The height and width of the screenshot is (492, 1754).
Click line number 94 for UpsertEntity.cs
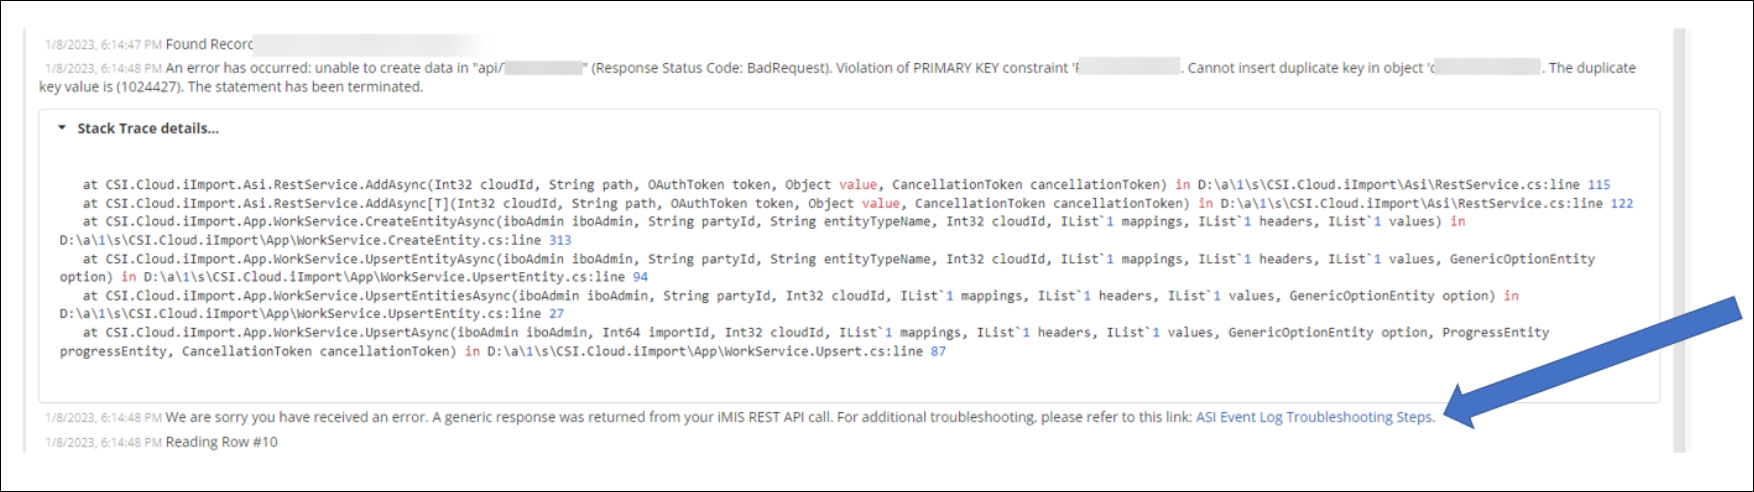click(640, 277)
